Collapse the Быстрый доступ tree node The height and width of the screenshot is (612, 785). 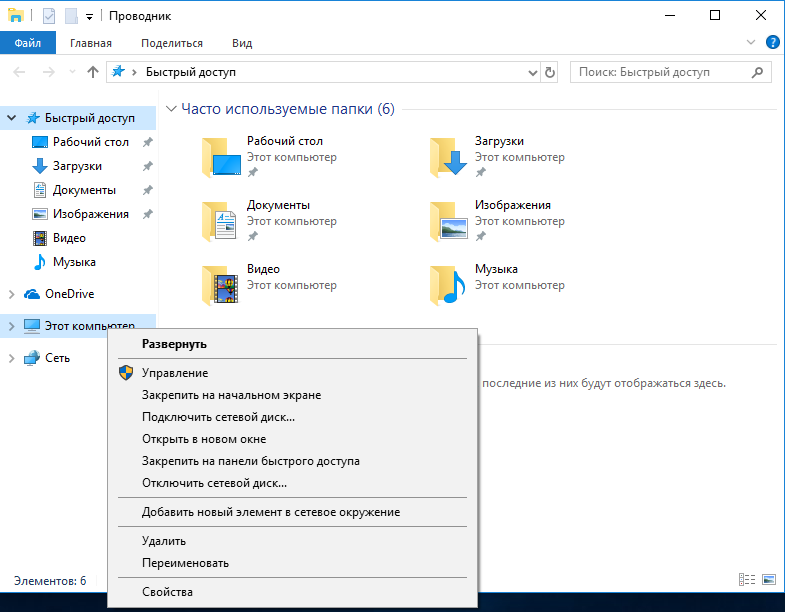tap(11, 118)
